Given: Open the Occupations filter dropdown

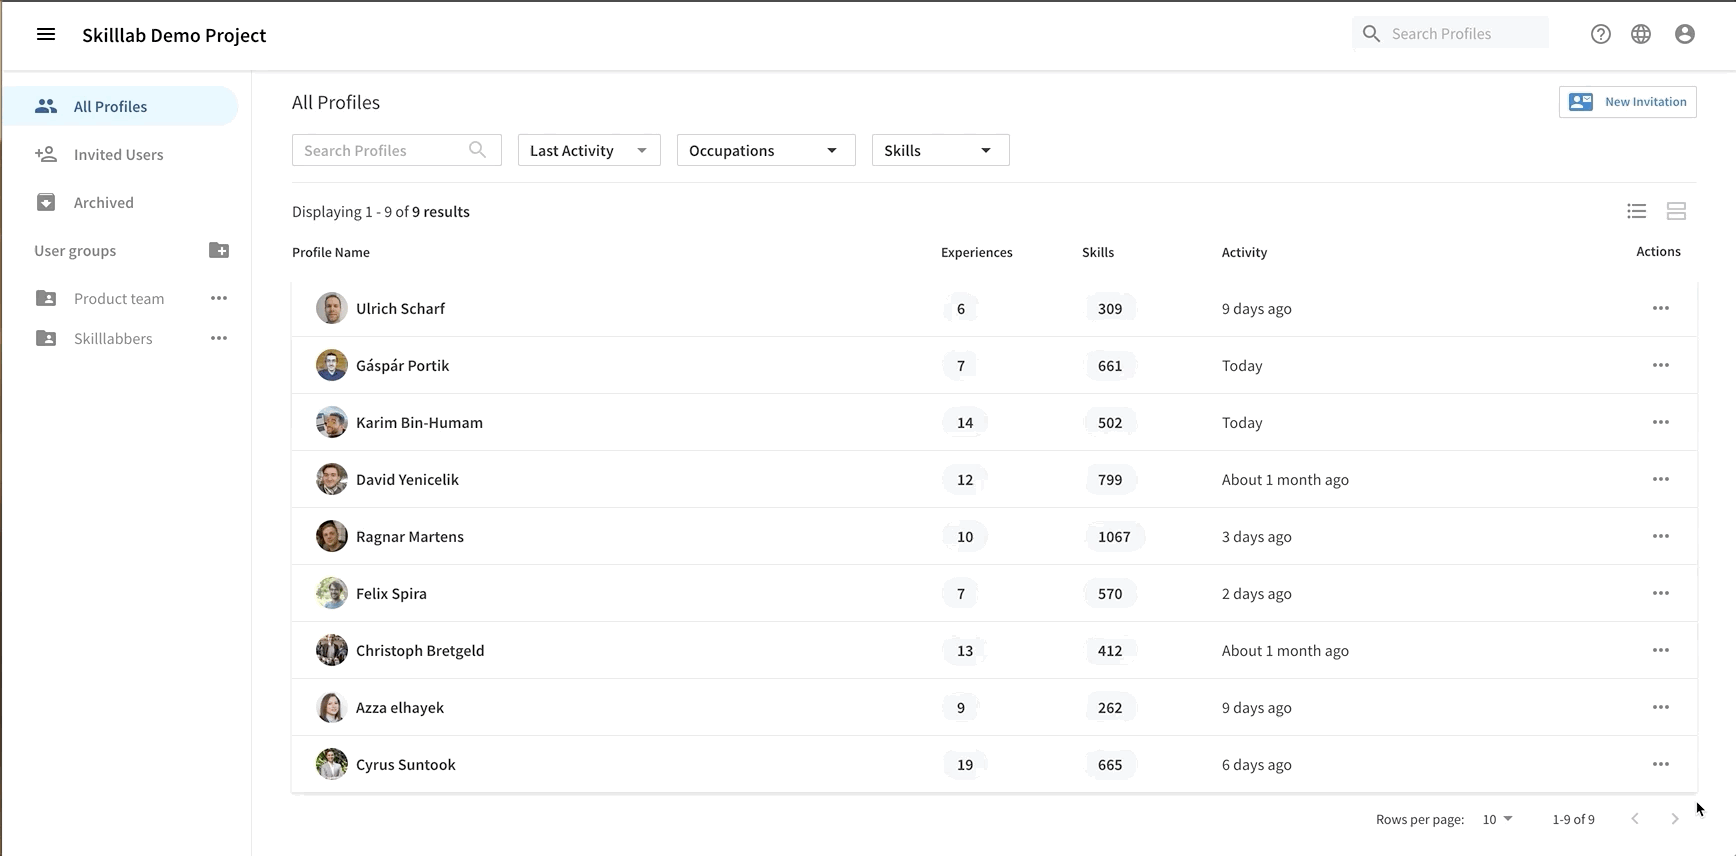Looking at the screenshot, I should click(x=766, y=150).
